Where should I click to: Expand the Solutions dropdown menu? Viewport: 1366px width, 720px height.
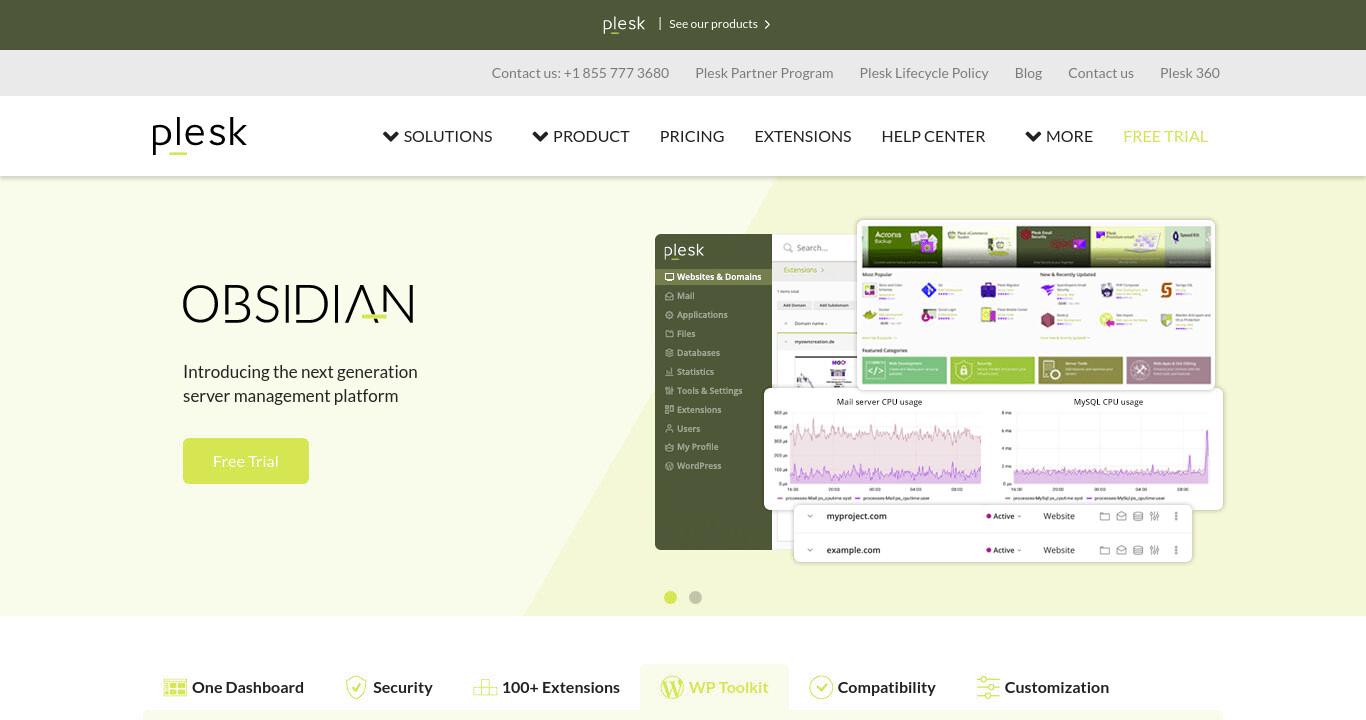(x=437, y=136)
